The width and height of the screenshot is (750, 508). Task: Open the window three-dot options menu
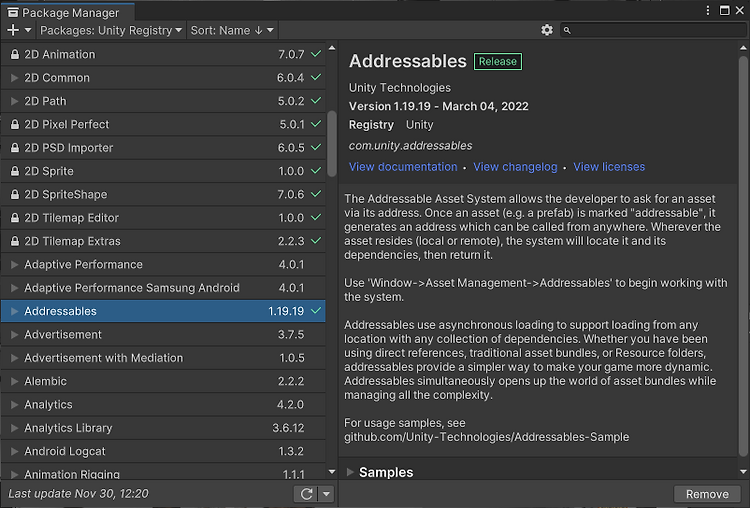pyautogui.click(x=708, y=11)
